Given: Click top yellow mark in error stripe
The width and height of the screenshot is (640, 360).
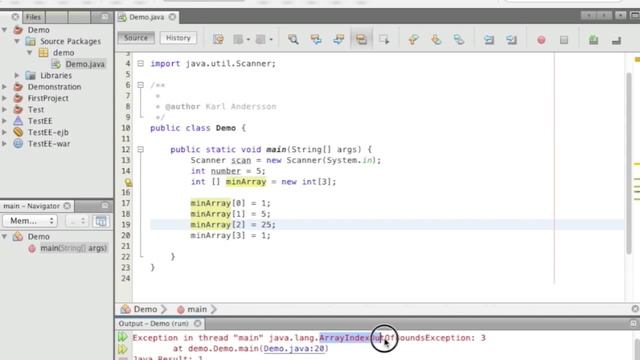Looking at the screenshot, I should coord(637,60).
